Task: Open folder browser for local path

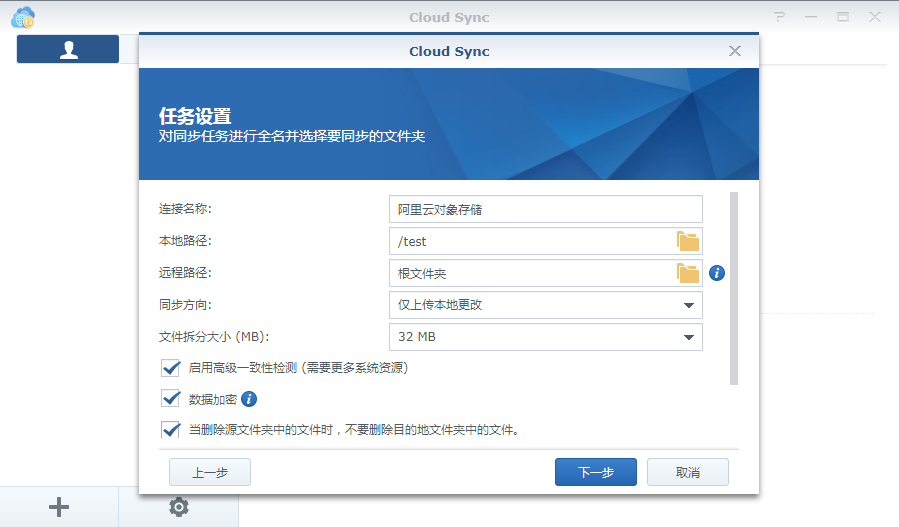Action: (x=688, y=241)
